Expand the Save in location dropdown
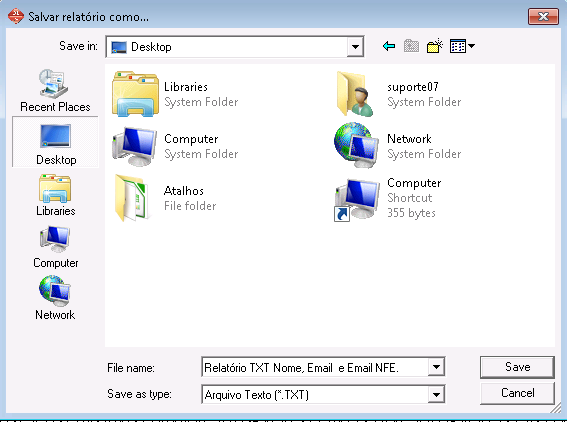567x422 pixels. (355, 47)
